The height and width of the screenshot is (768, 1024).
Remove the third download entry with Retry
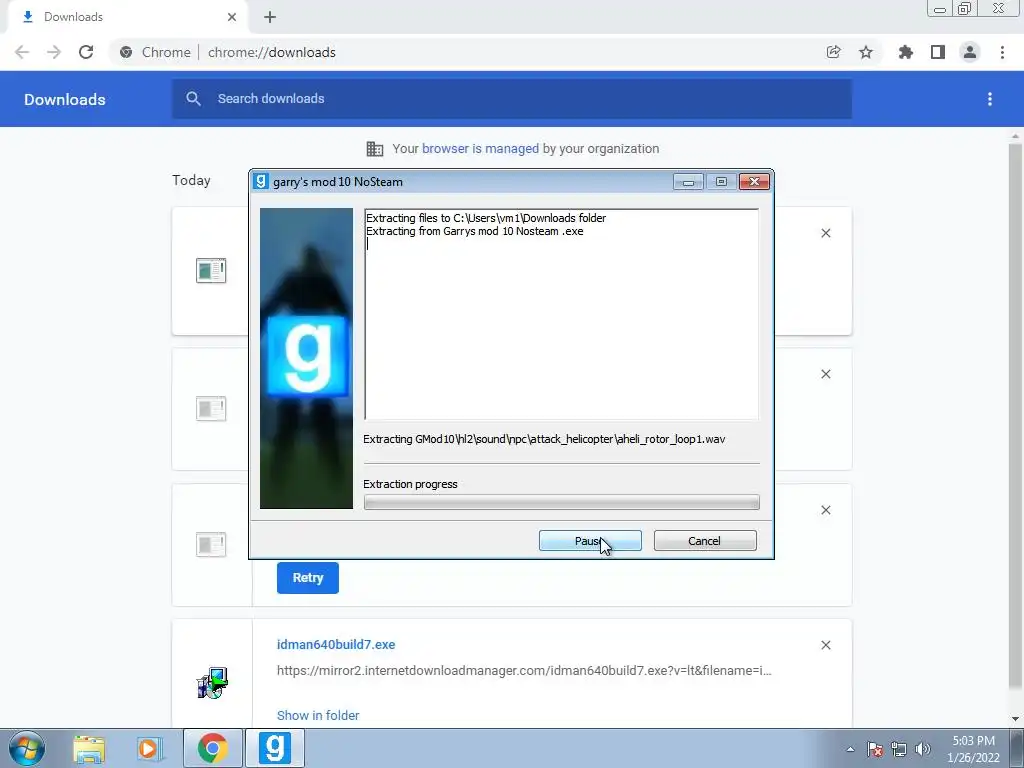pyautogui.click(x=825, y=510)
